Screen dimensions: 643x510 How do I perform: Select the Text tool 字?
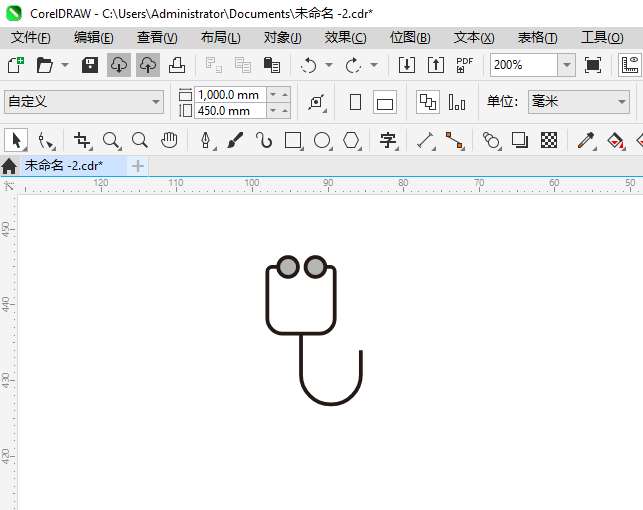(x=388, y=140)
